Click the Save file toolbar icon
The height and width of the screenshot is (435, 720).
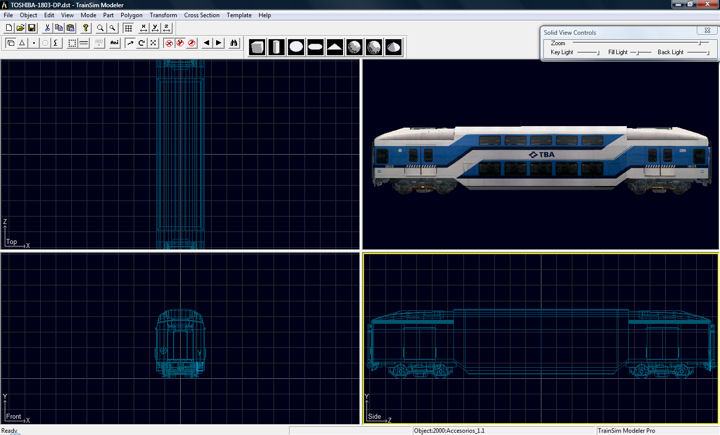[32, 28]
